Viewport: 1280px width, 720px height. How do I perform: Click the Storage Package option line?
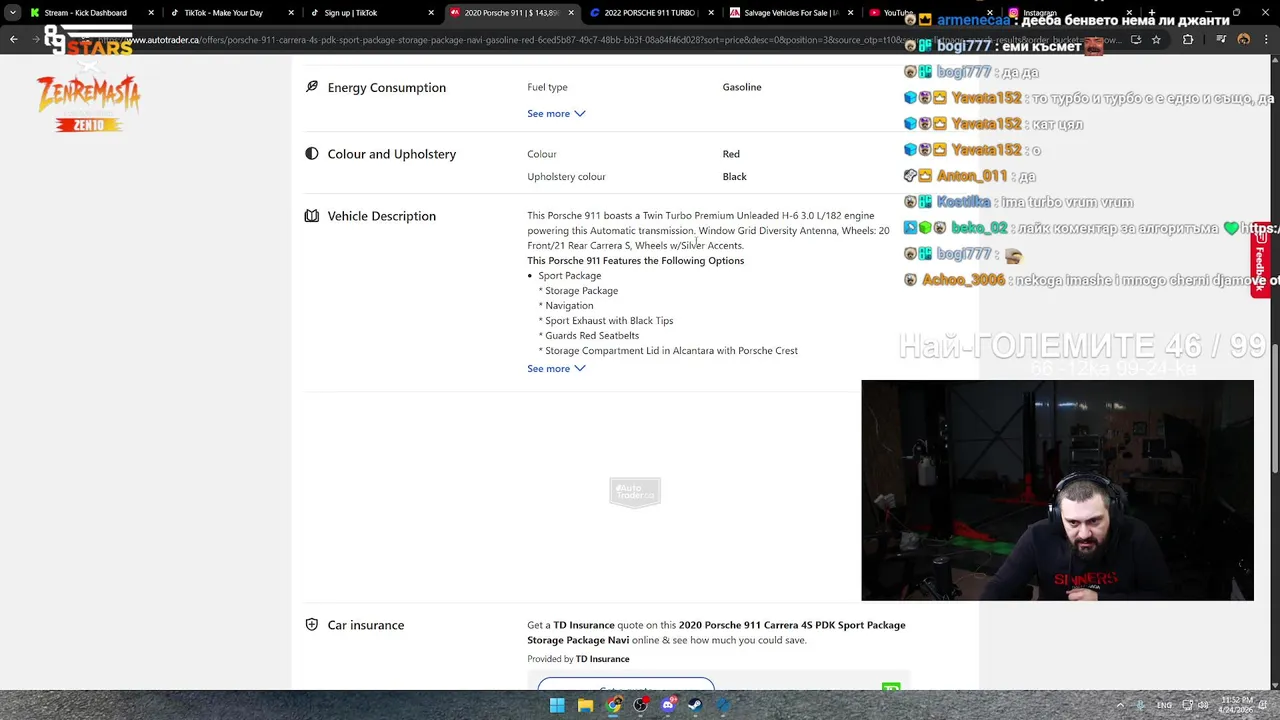point(578,290)
